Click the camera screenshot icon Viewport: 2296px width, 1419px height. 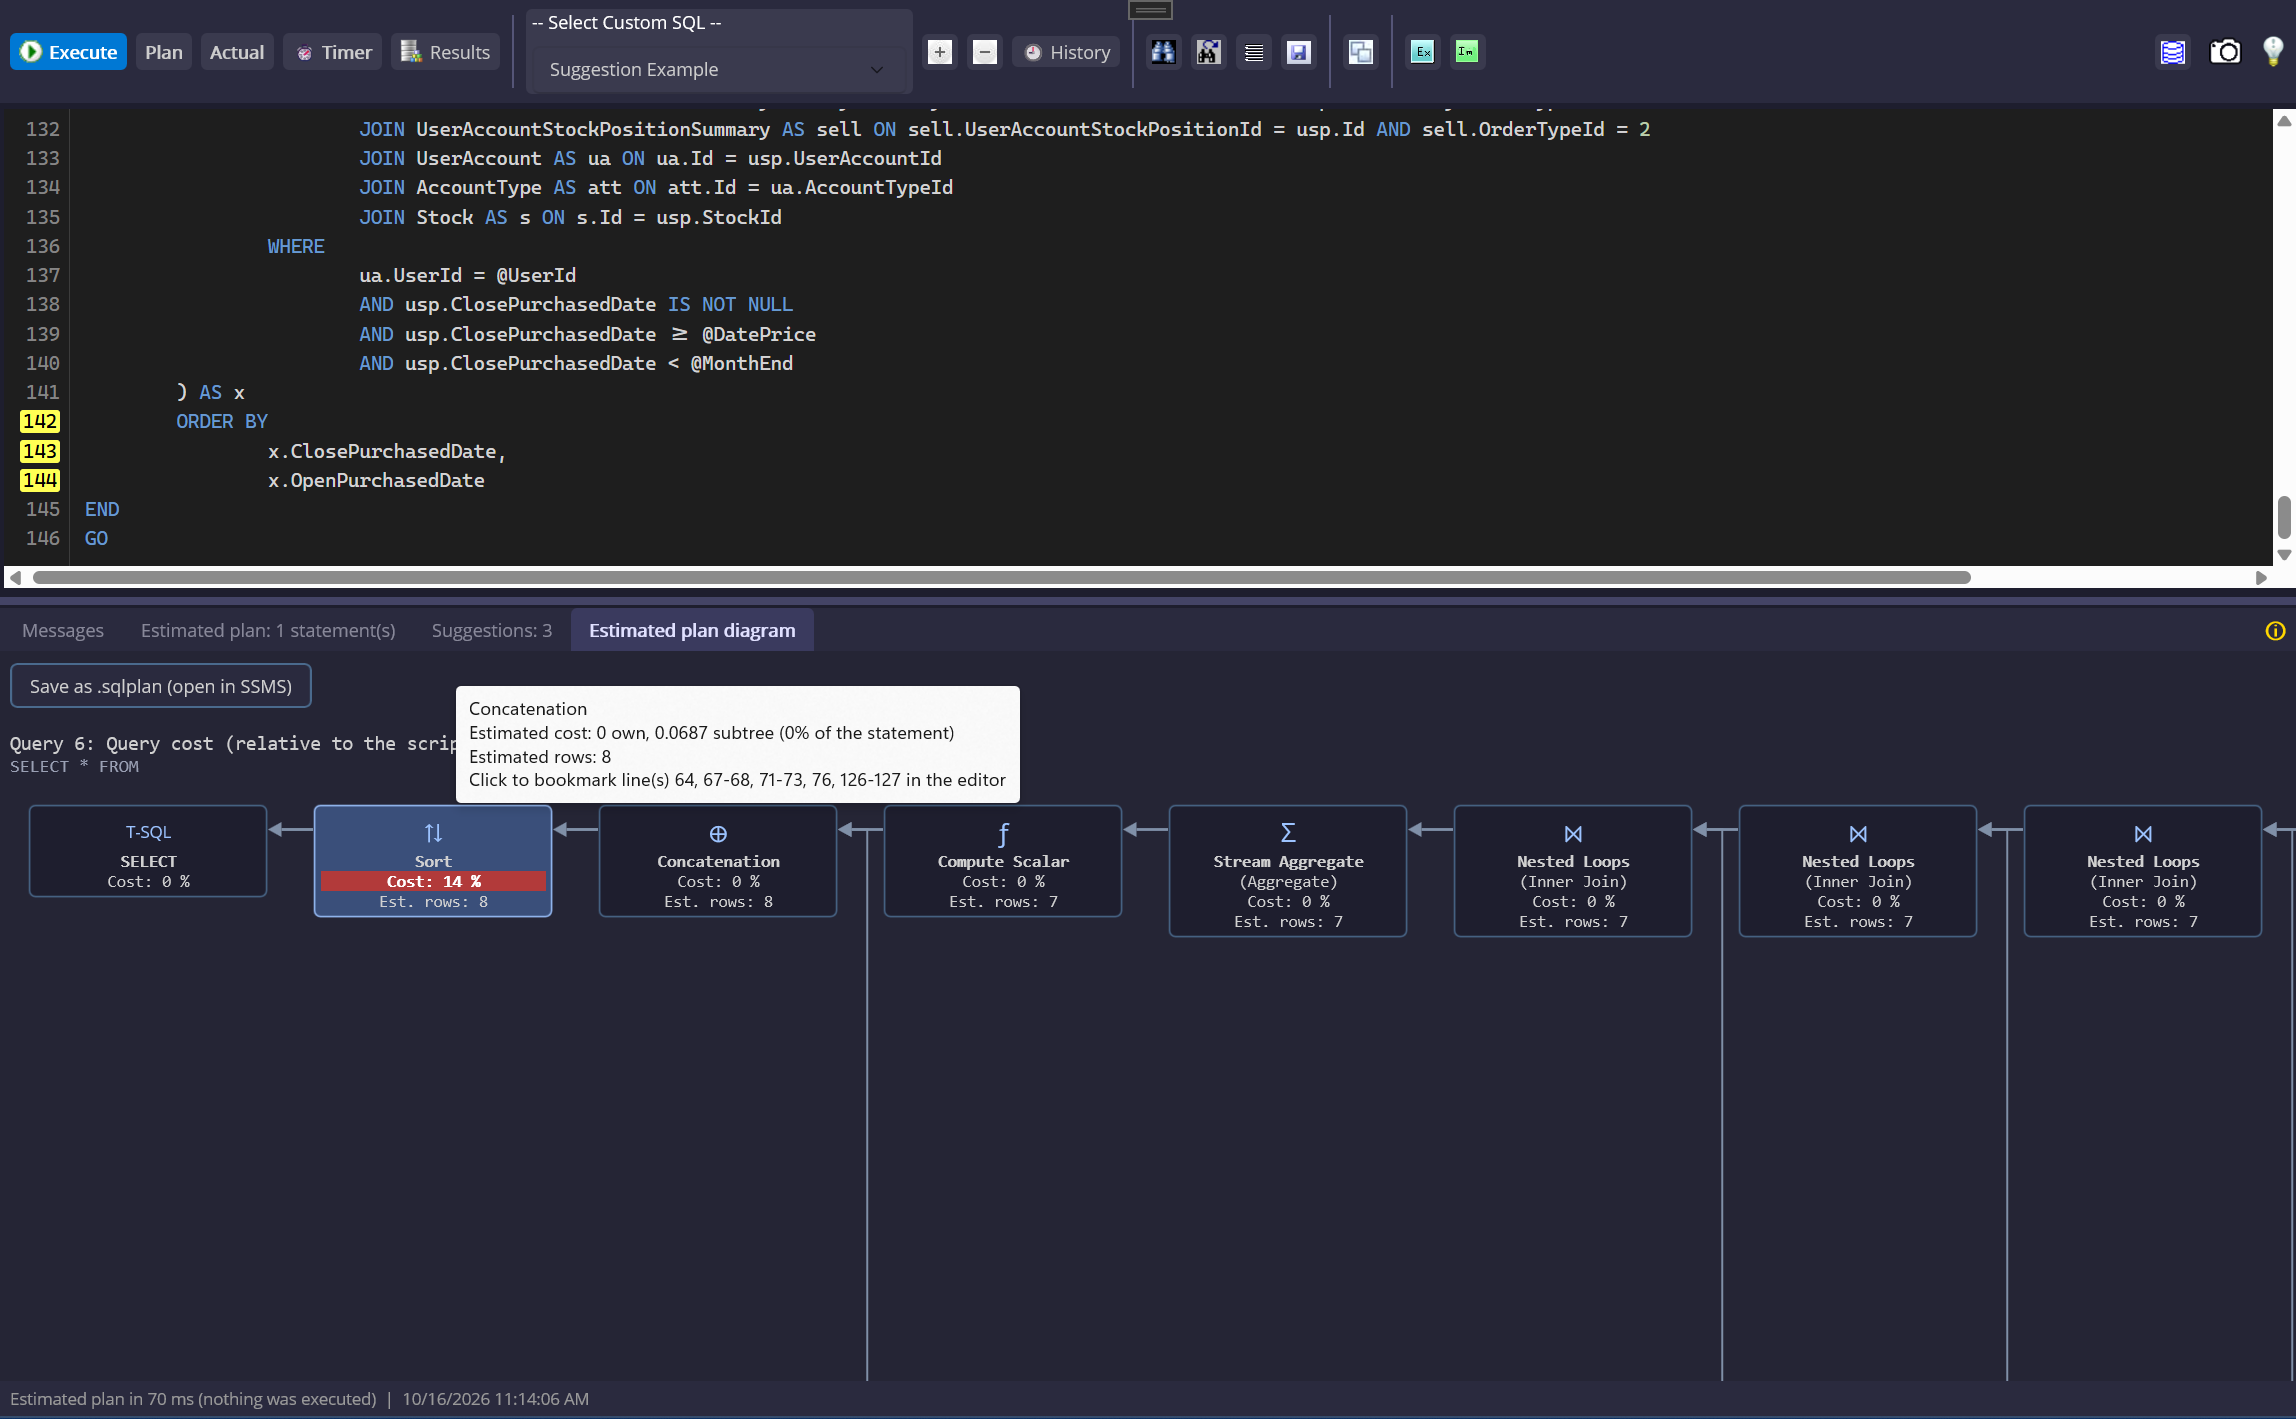[2225, 52]
